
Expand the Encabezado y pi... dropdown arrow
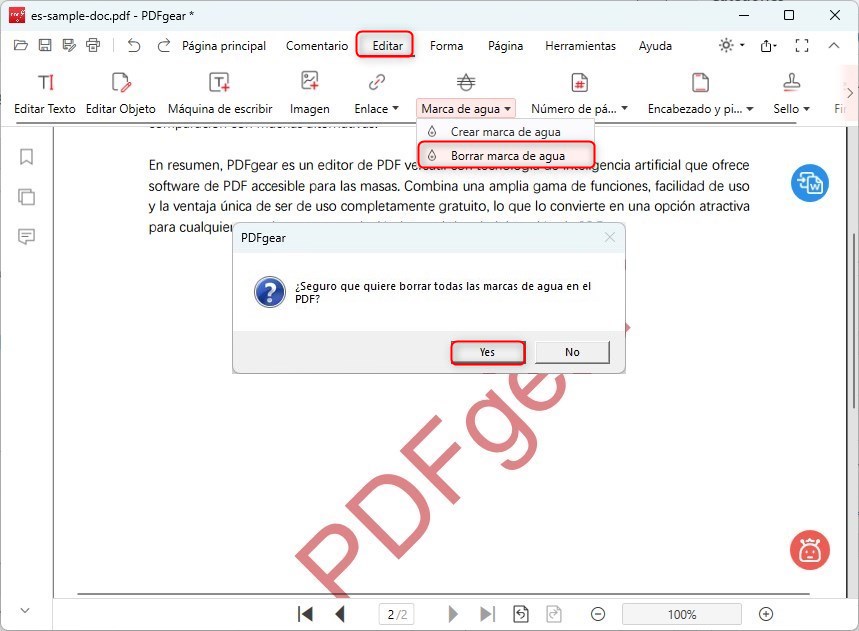coord(750,109)
